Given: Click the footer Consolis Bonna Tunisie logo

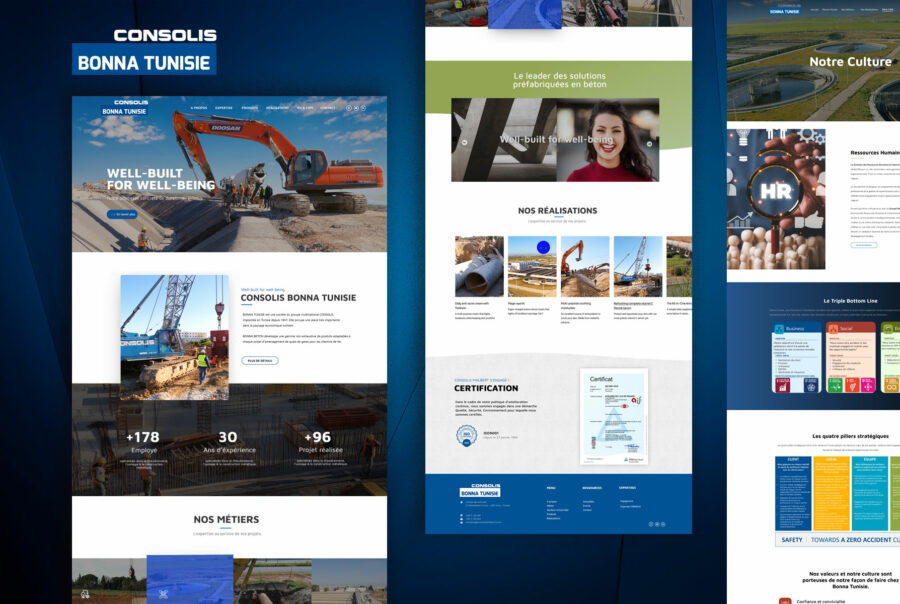Looking at the screenshot, I should pos(480,490).
